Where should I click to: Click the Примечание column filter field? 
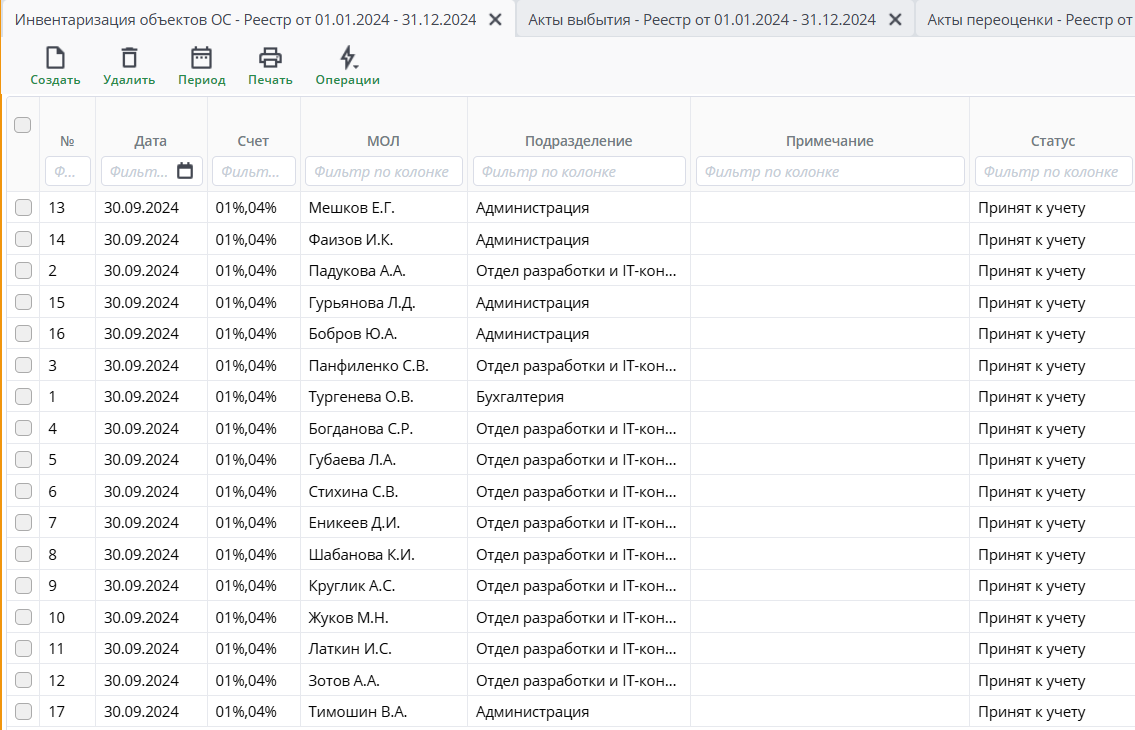830,171
